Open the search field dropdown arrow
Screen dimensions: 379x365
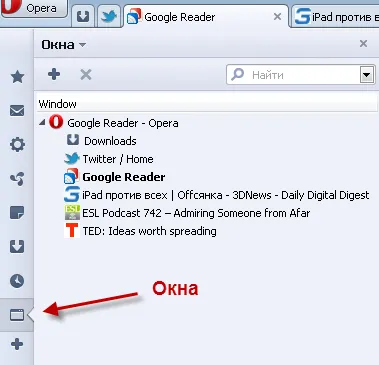(x=366, y=75)
